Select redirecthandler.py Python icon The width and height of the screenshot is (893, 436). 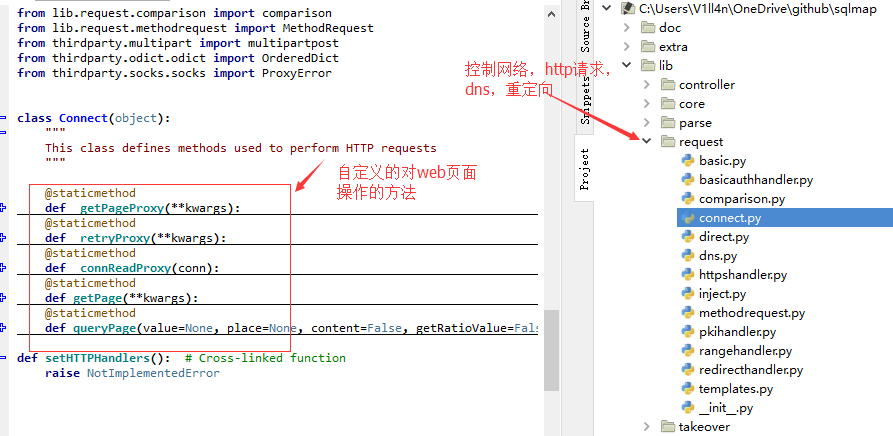[x=689, y=370]
